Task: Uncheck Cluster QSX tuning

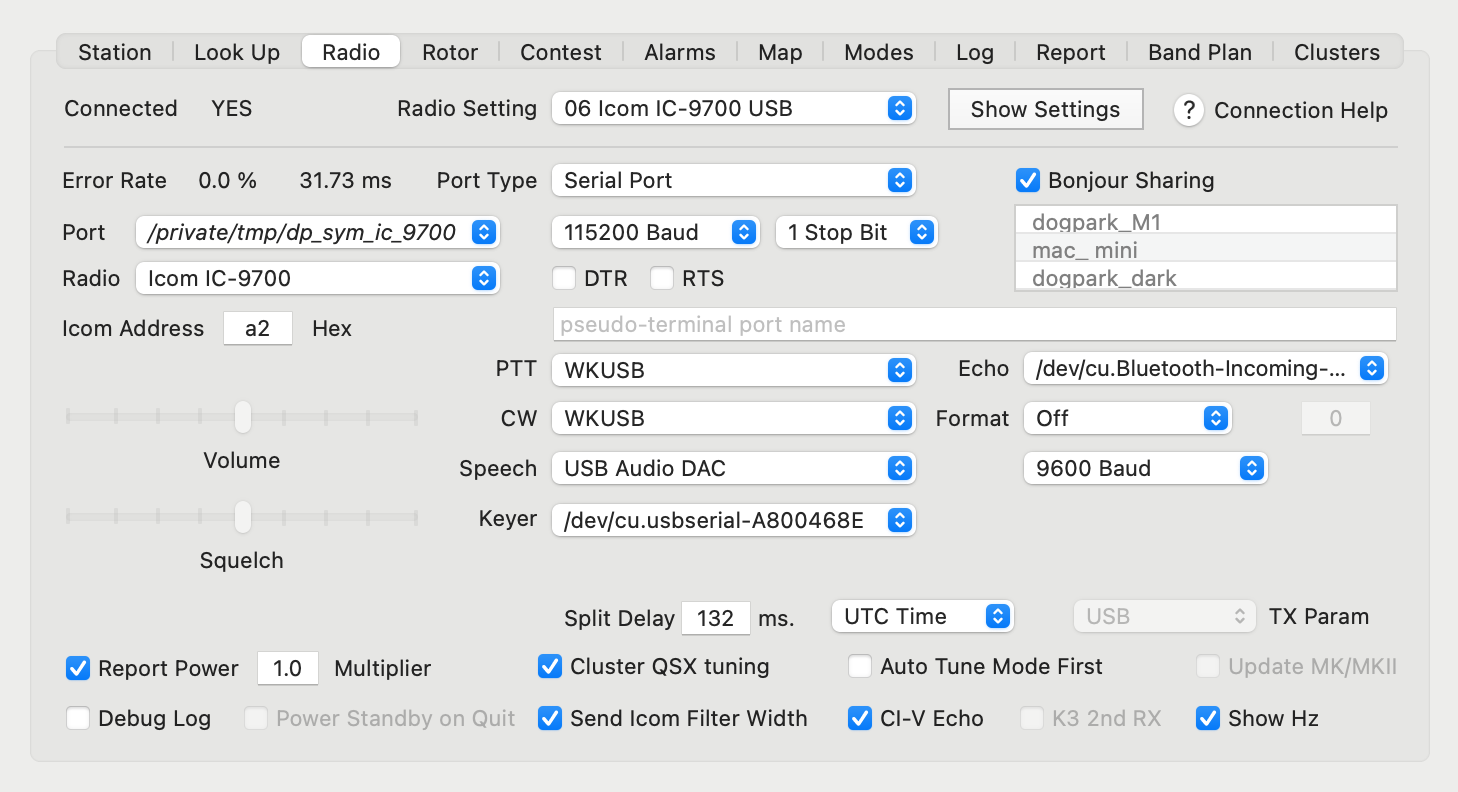Action: pyautogui.click(x=550, y=666)
